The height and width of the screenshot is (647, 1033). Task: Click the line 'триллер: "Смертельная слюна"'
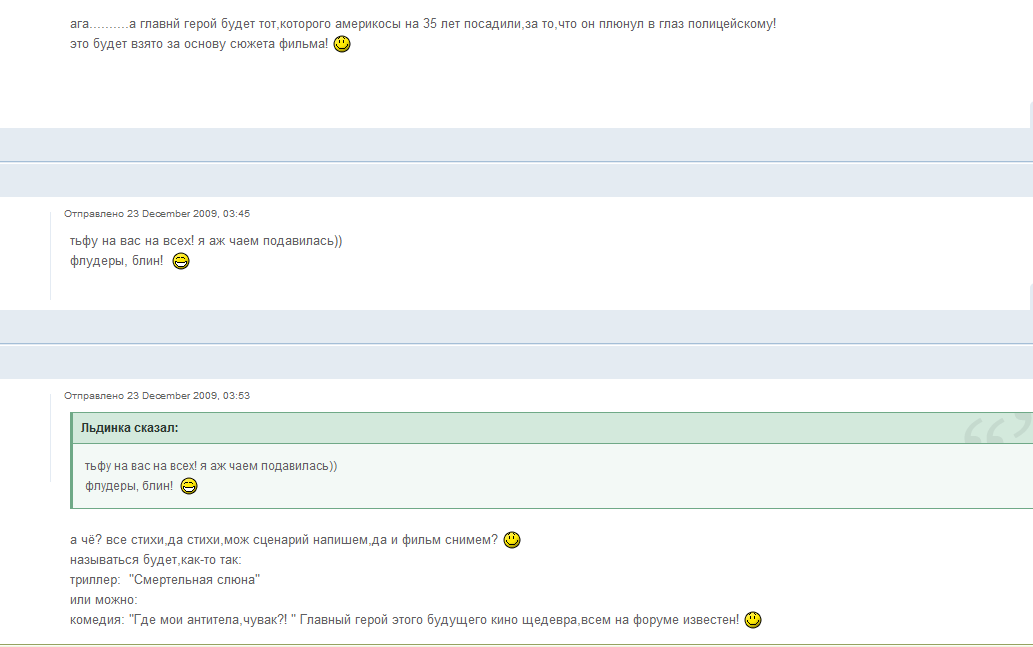point(165,580)
